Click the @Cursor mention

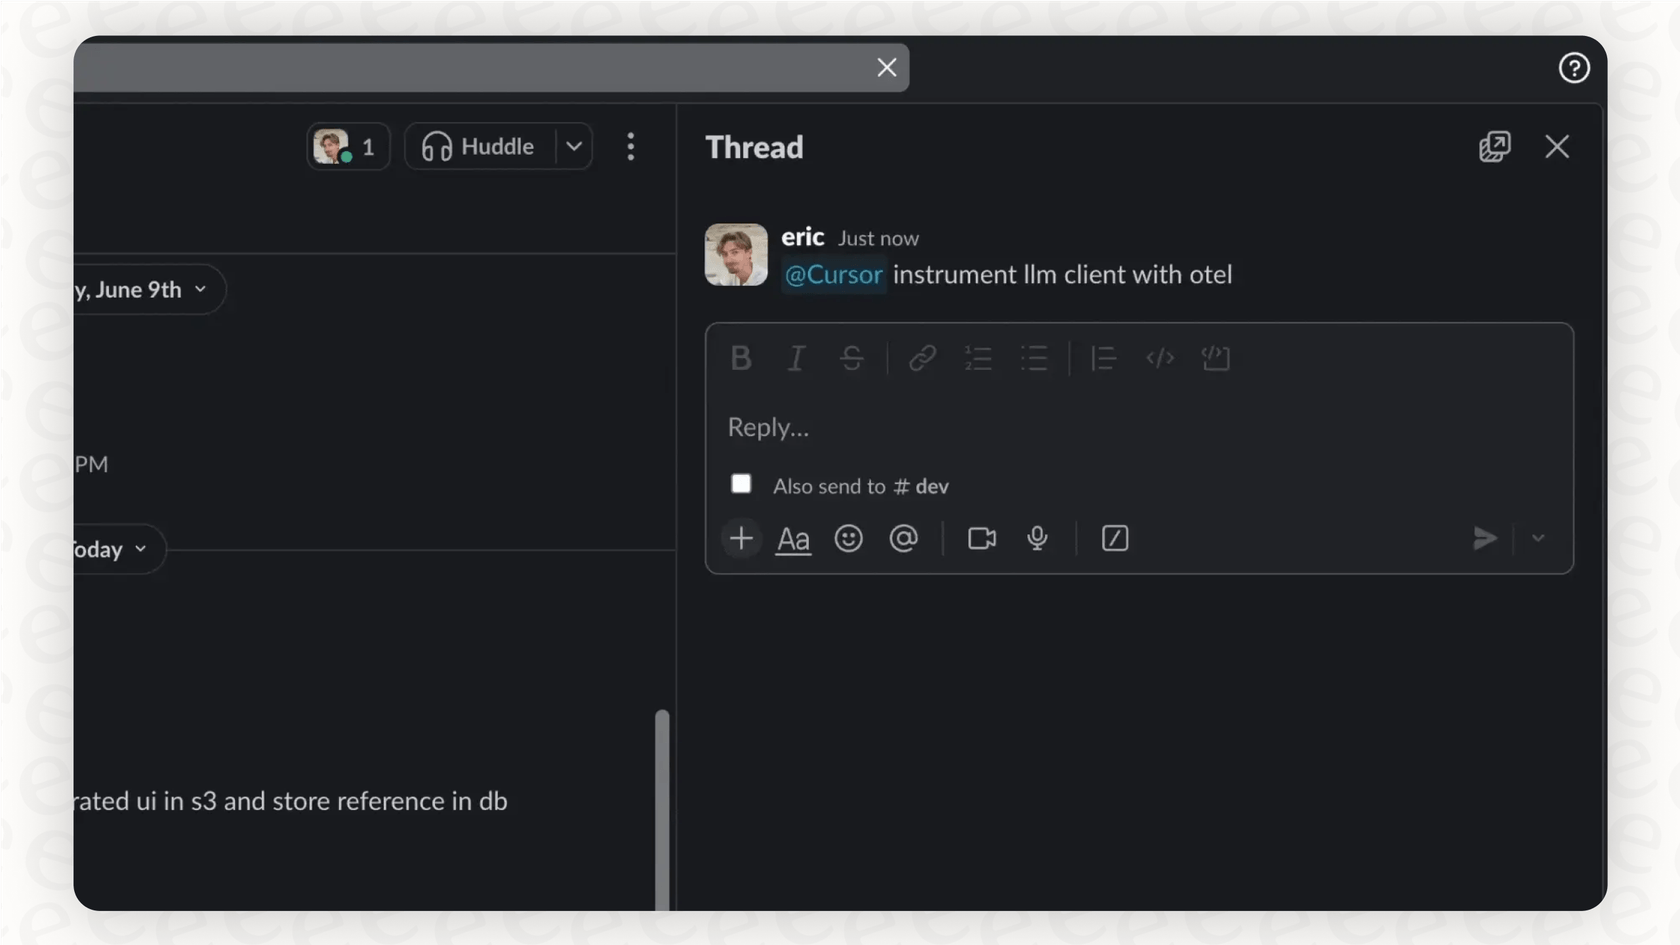(x=832, y=274)
